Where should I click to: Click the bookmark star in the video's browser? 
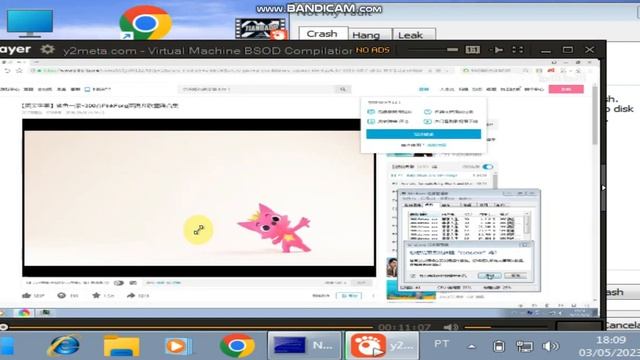pos(19,71)
